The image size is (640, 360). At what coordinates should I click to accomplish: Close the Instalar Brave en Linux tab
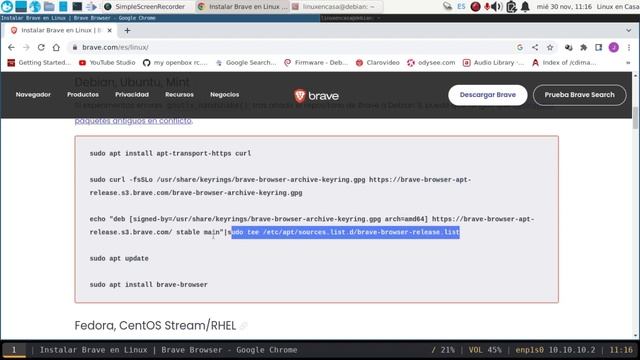coord(109,31)
